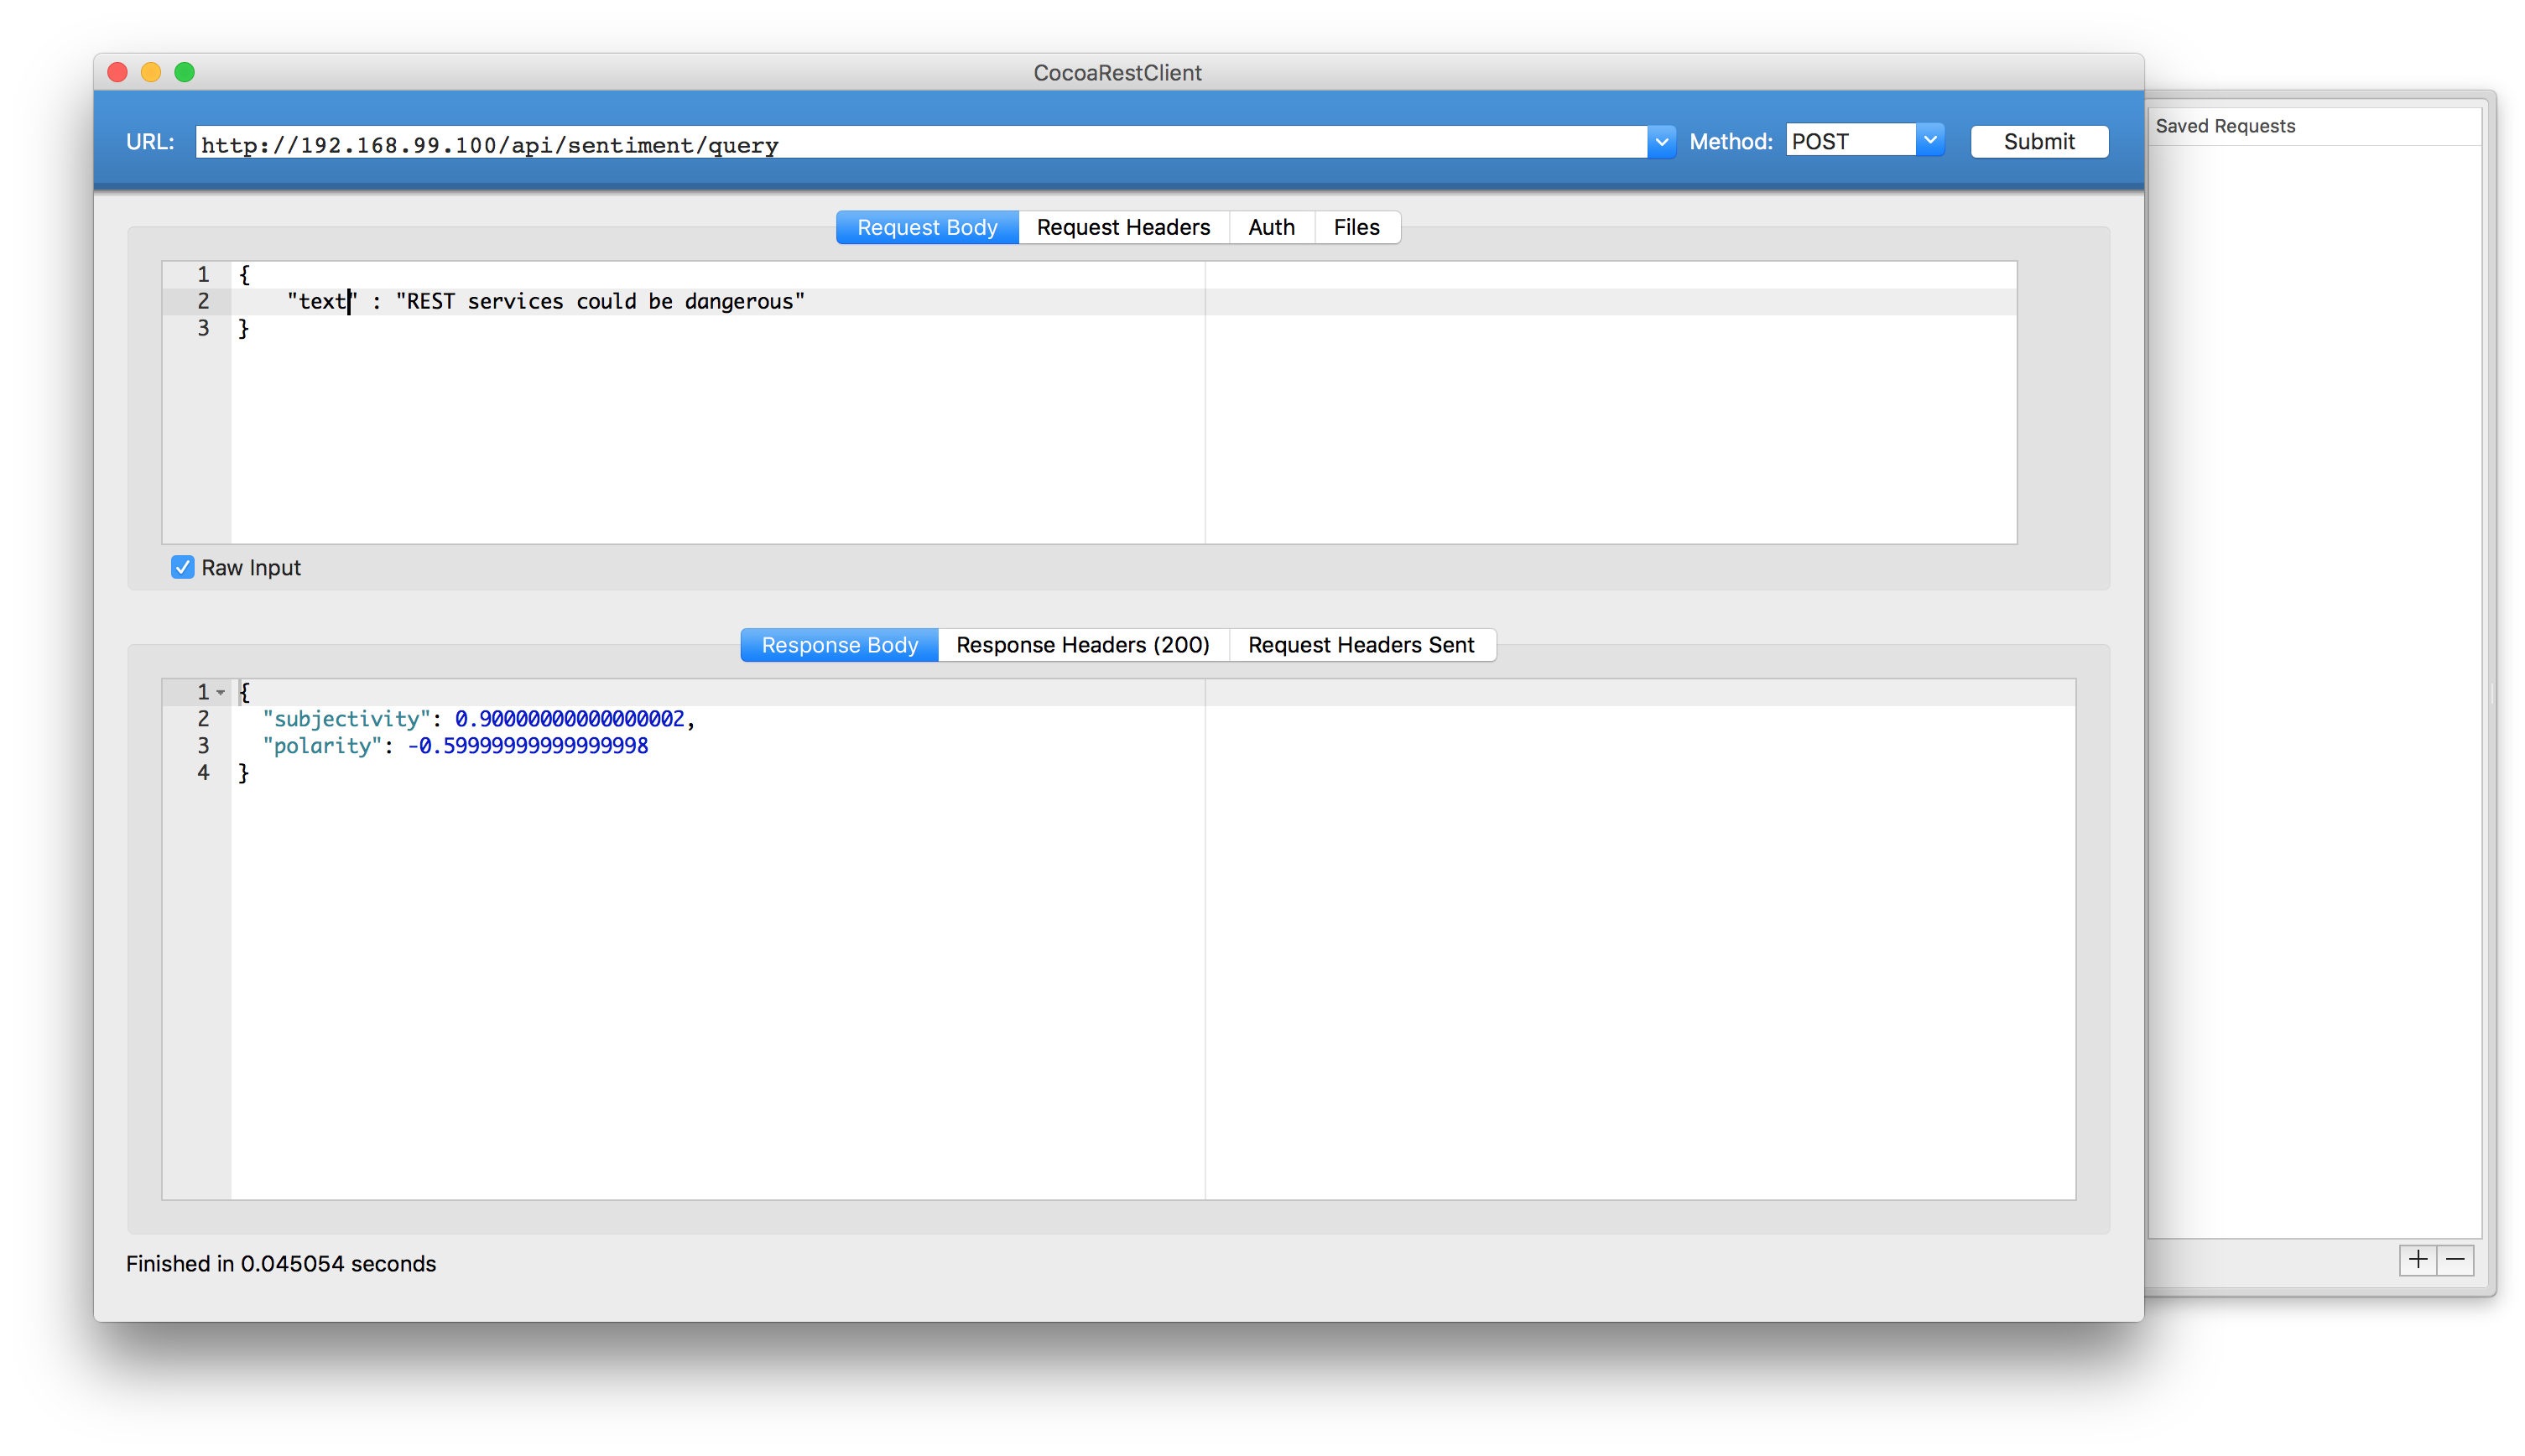Screen dimensions: 2525x1456
Task: Toggle the Raw Input checkbox
Action: click(x=182, y=567)
